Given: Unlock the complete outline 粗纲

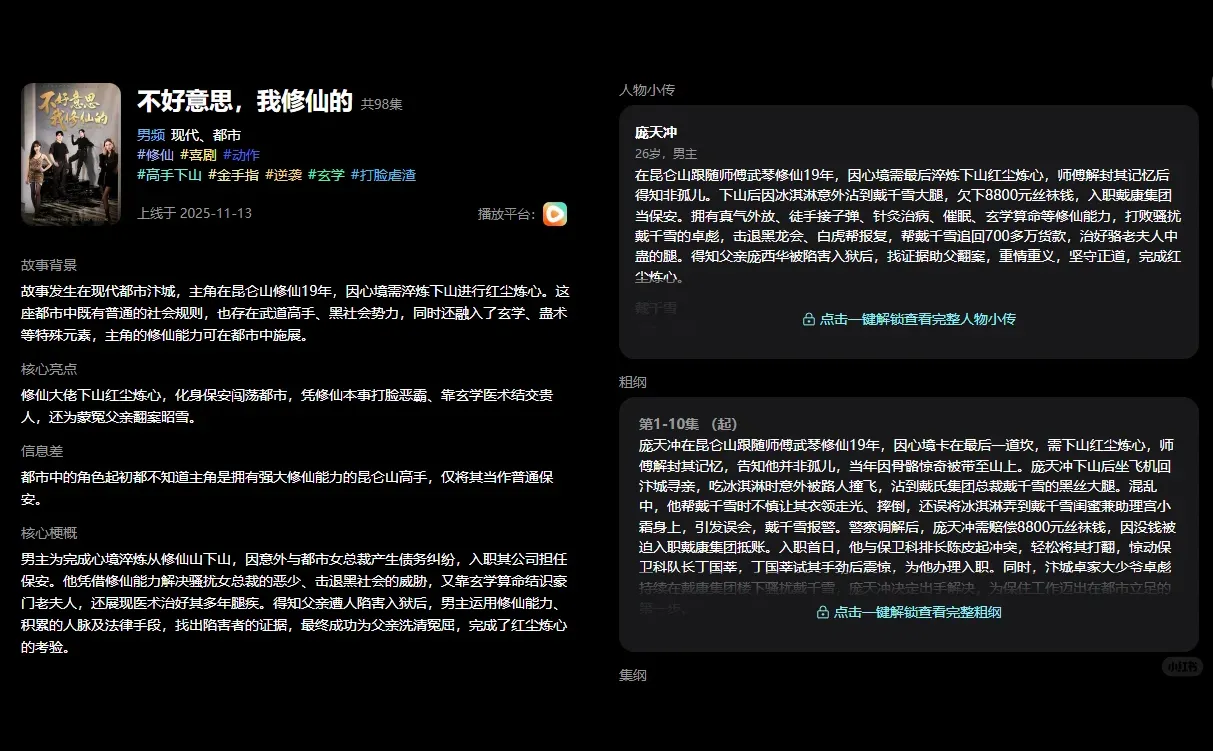Looking at the screenshot, I should pyautogui.click(x=911, y=612).
